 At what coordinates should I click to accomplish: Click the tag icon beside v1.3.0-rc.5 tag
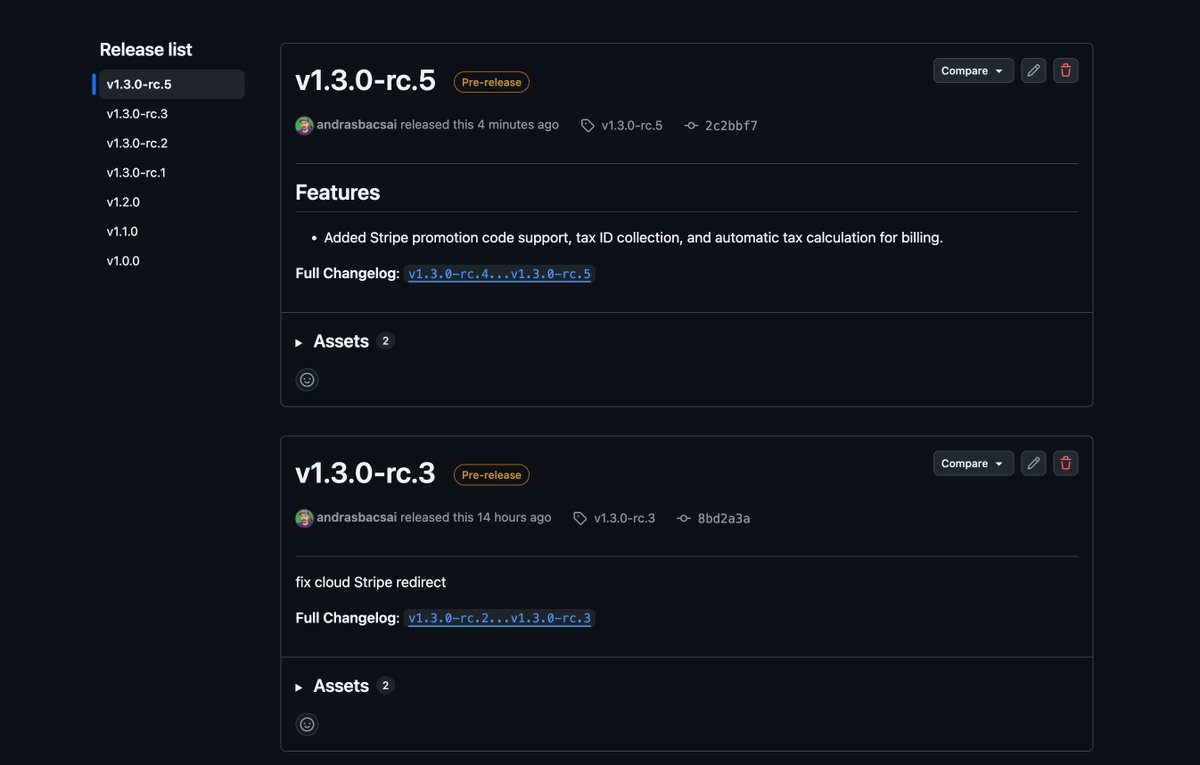[x=588, y=126]
